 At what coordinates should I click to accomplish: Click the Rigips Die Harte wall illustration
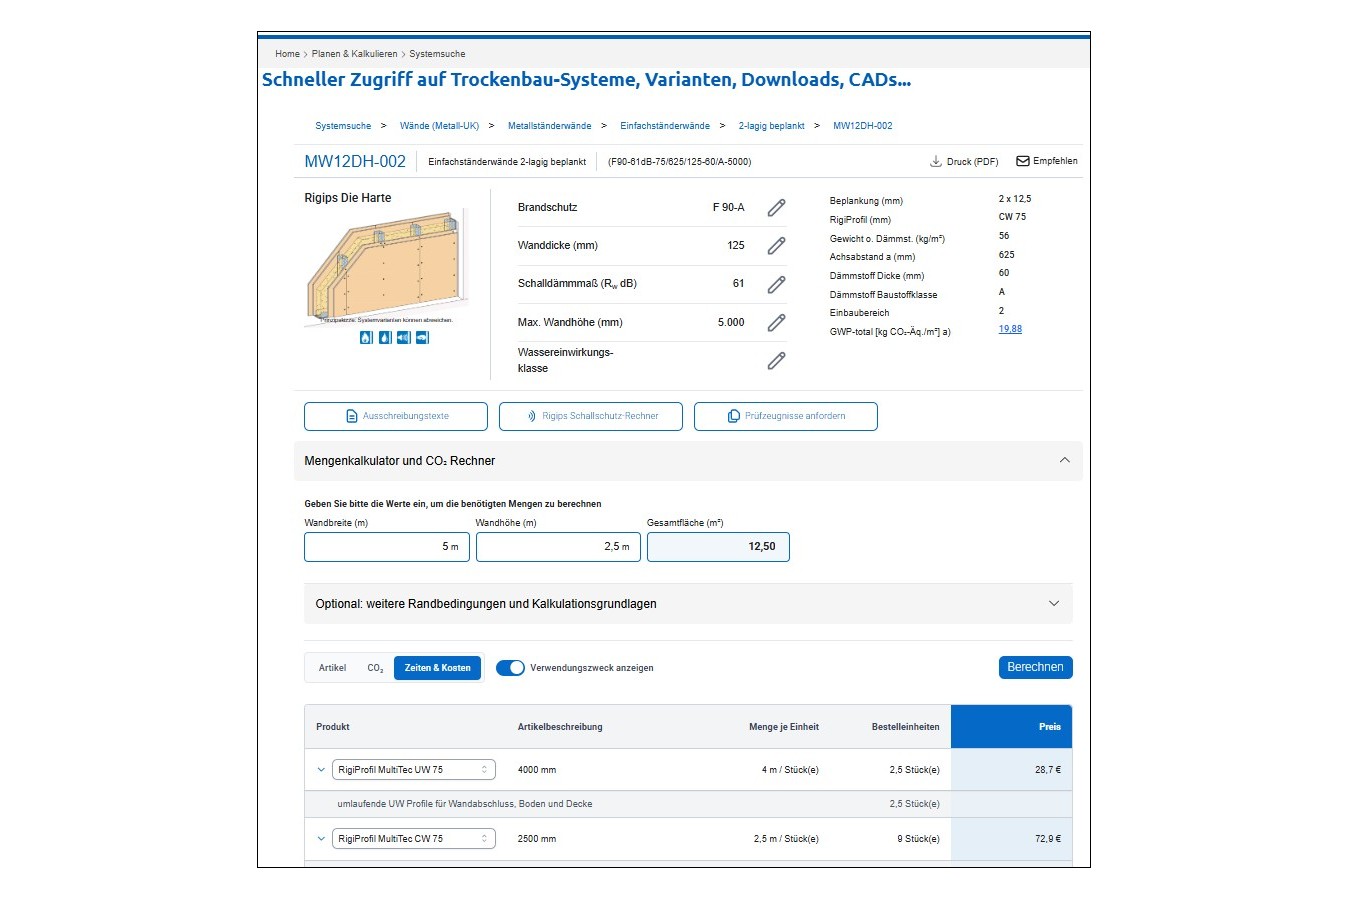pyautogui.click(x=386, y=267)
